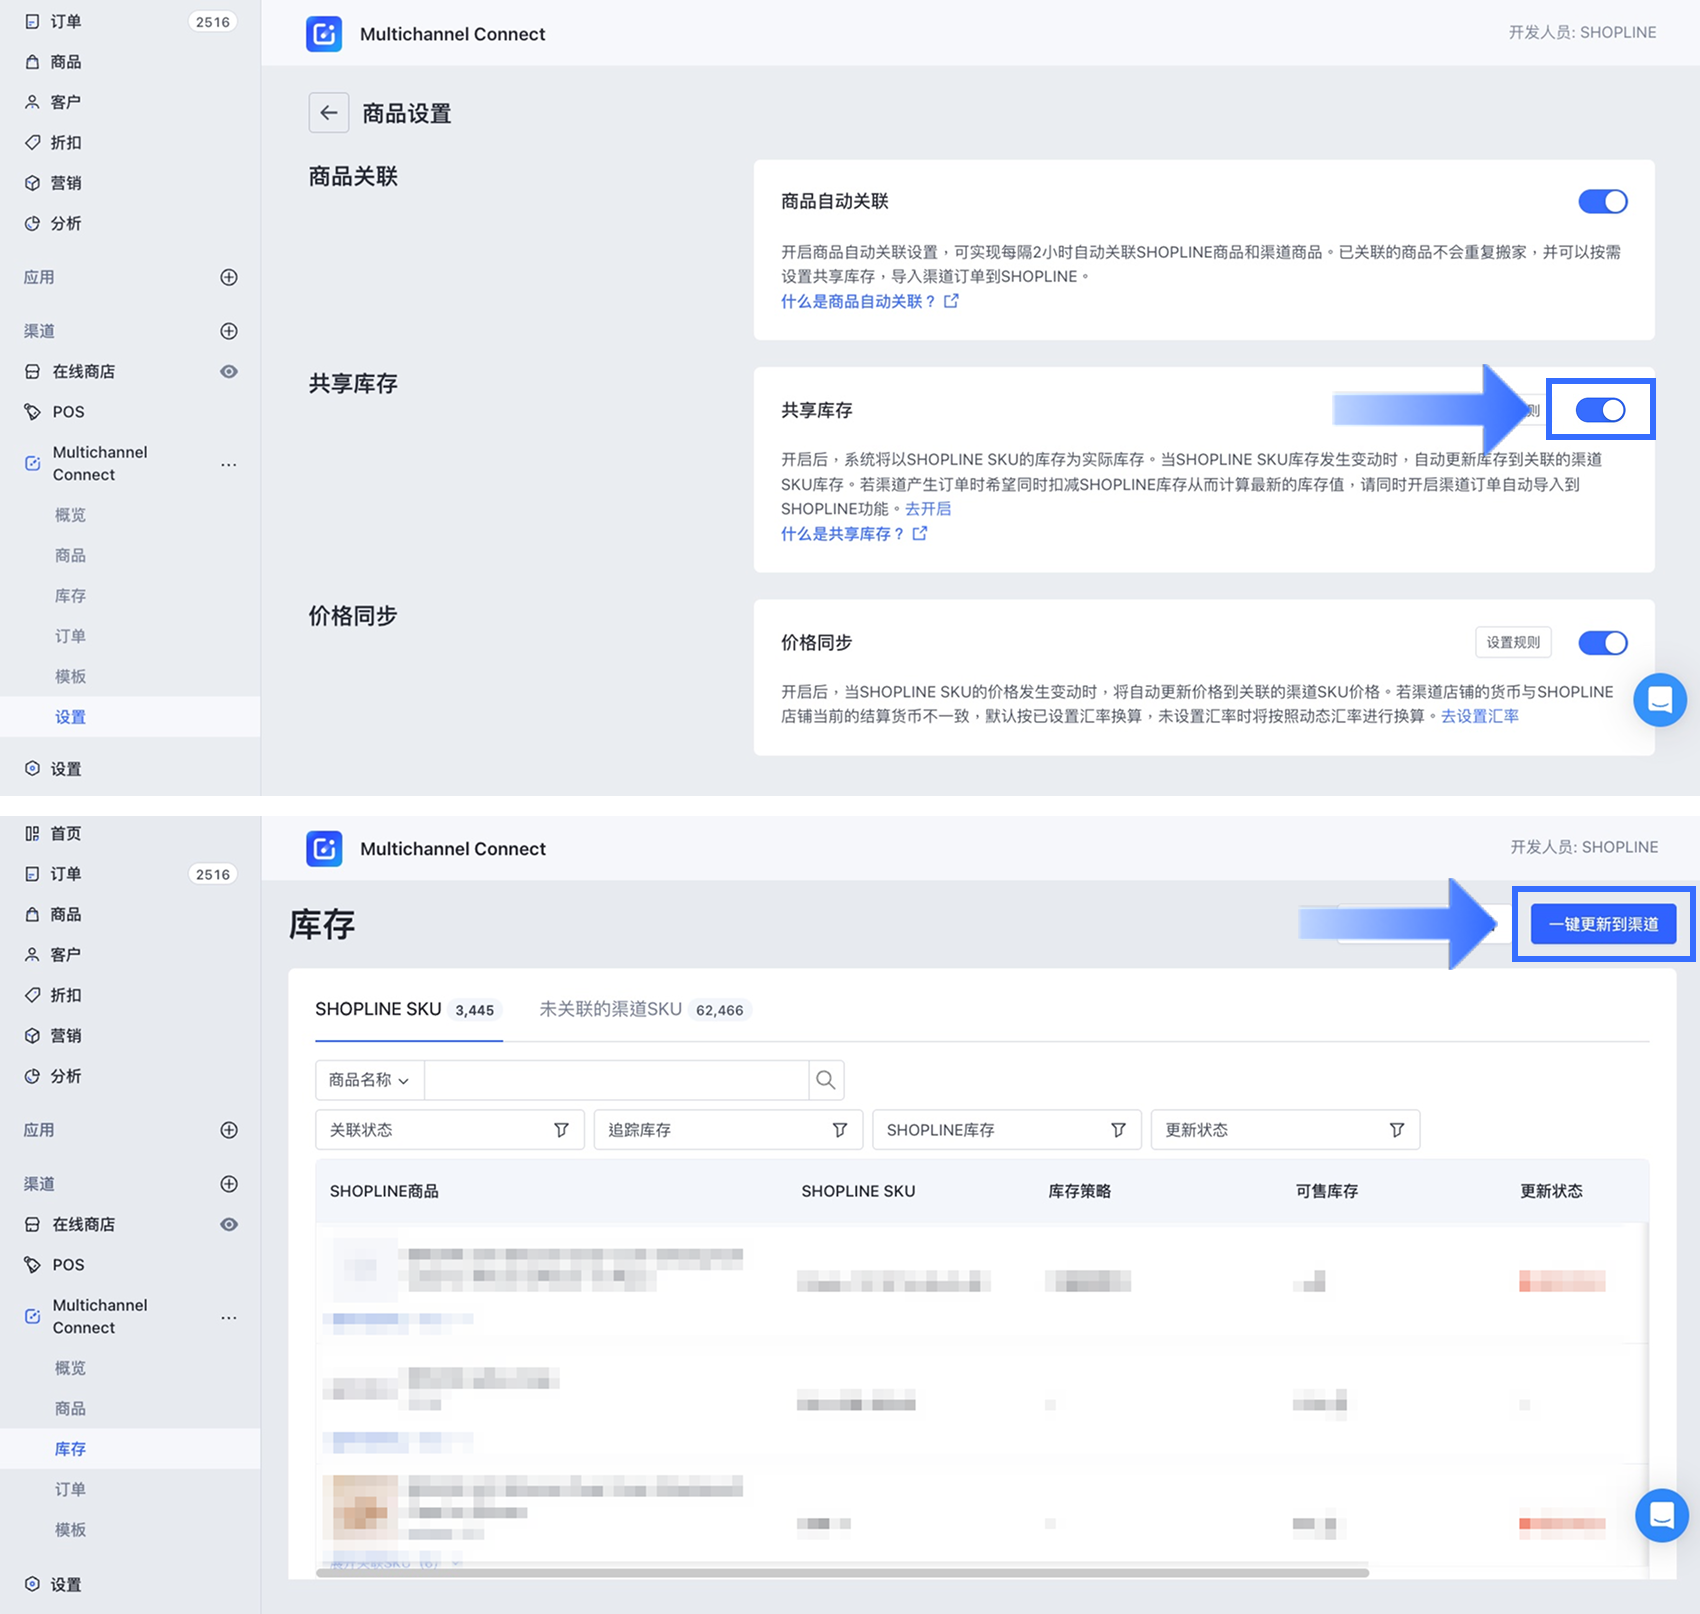The height and width of the screenshot is (1614, 1700).
Task: Click the magnifier search icon on the 库存 screen
Action: (x=826, y=1080)
